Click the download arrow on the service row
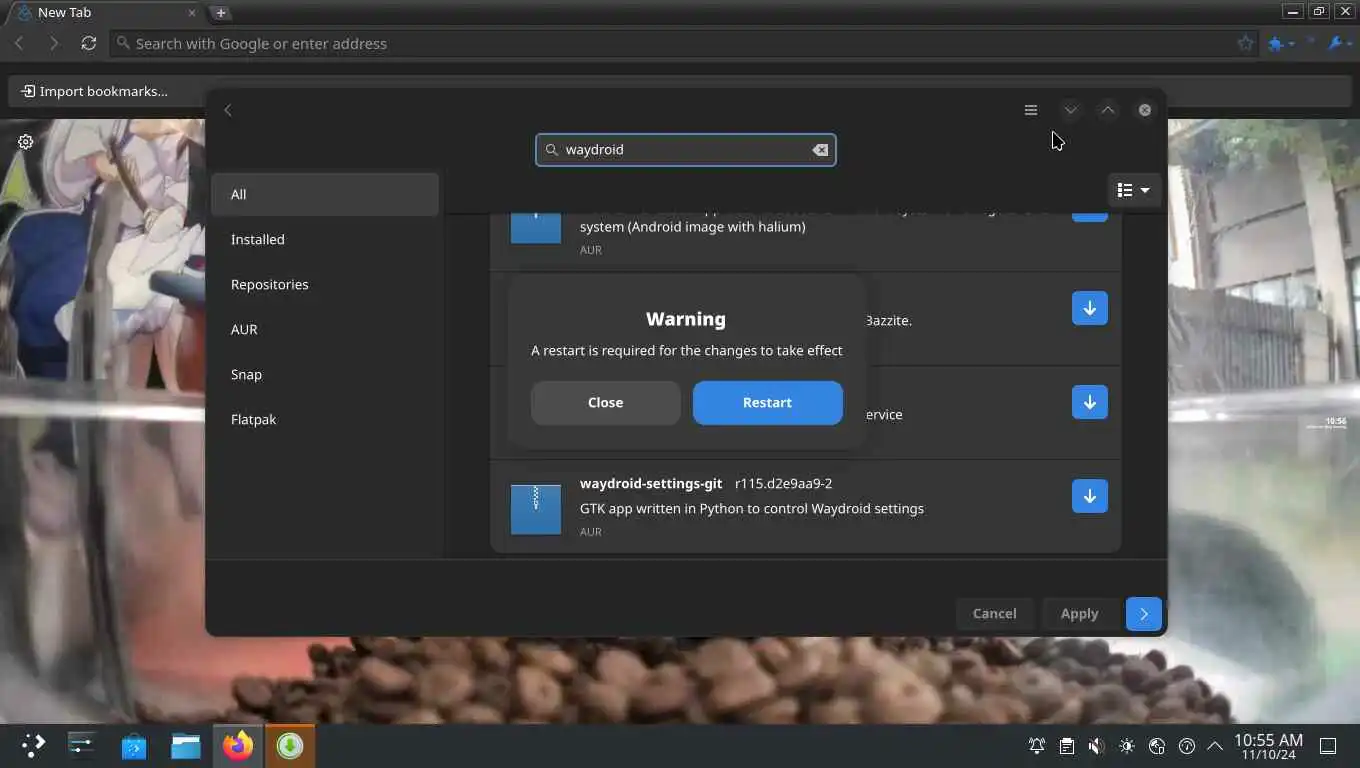 [1090, 402]
